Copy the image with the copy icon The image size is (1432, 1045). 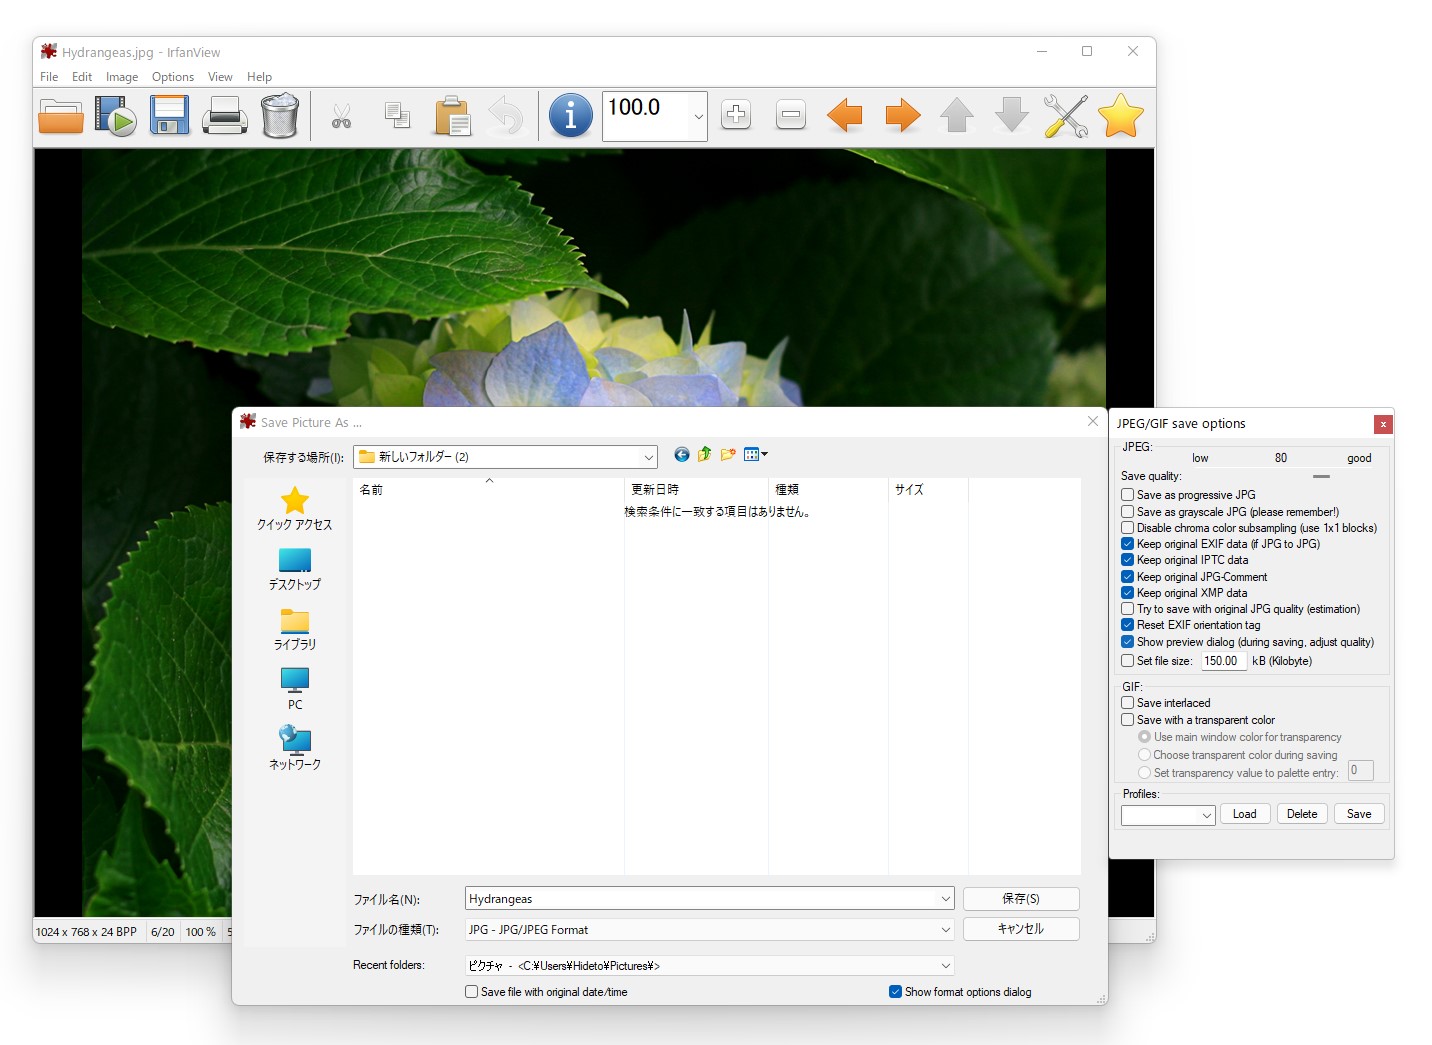397,116
